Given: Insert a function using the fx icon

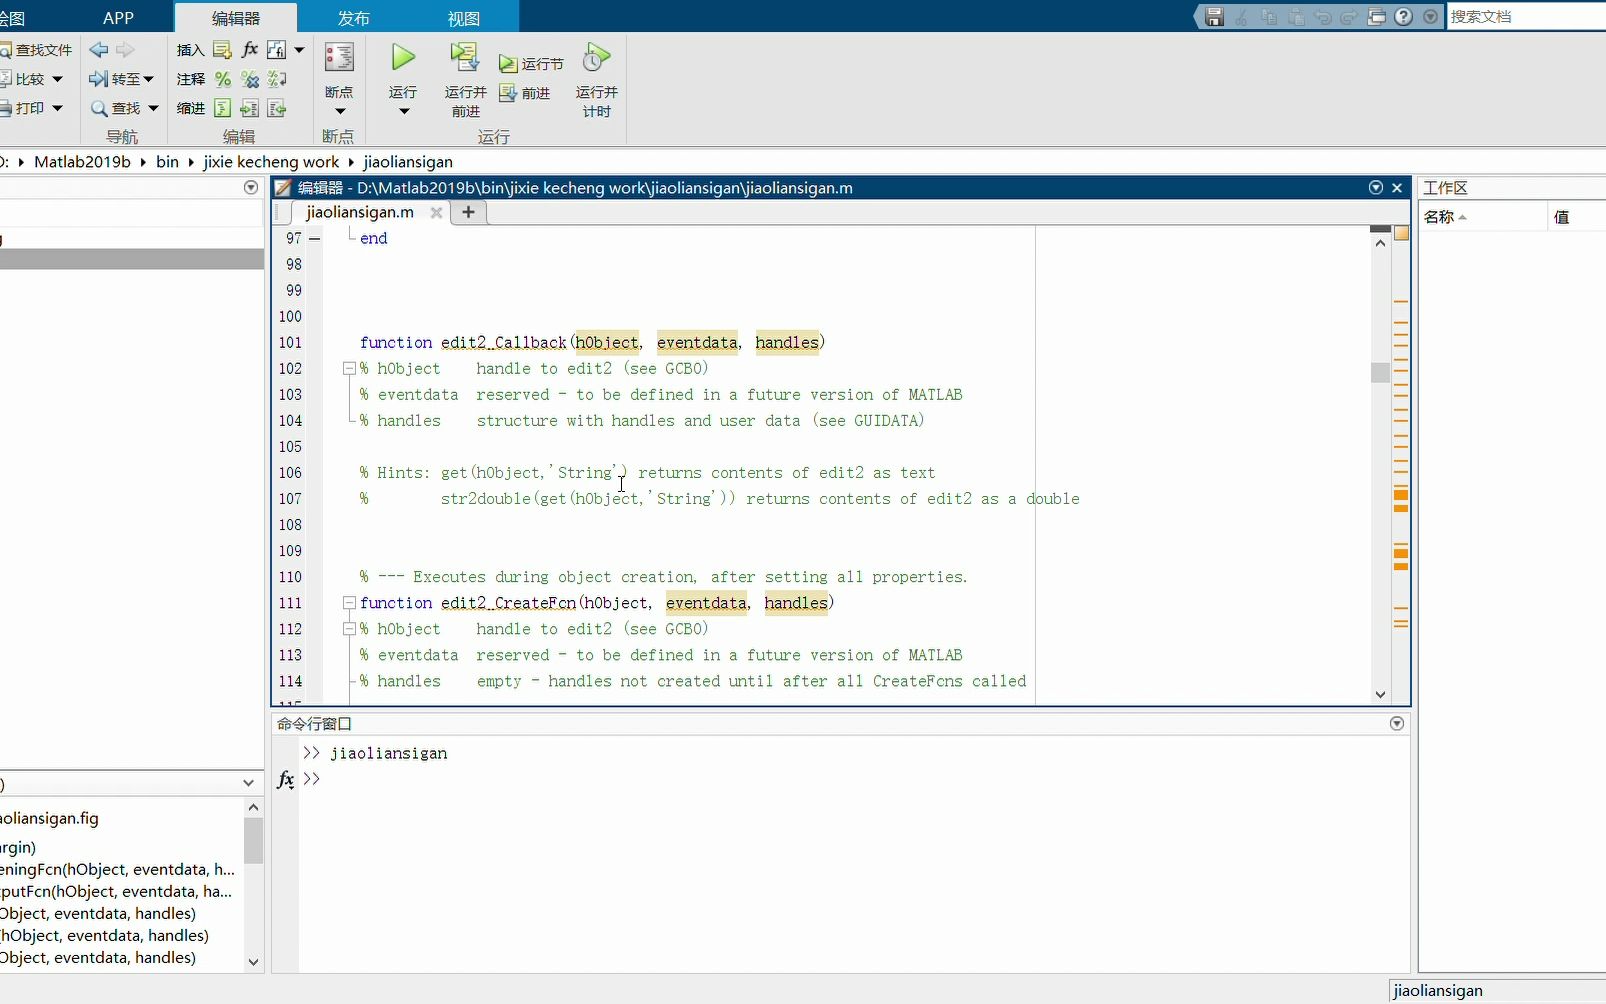Looking at the screenshot, I should point(249,49).
